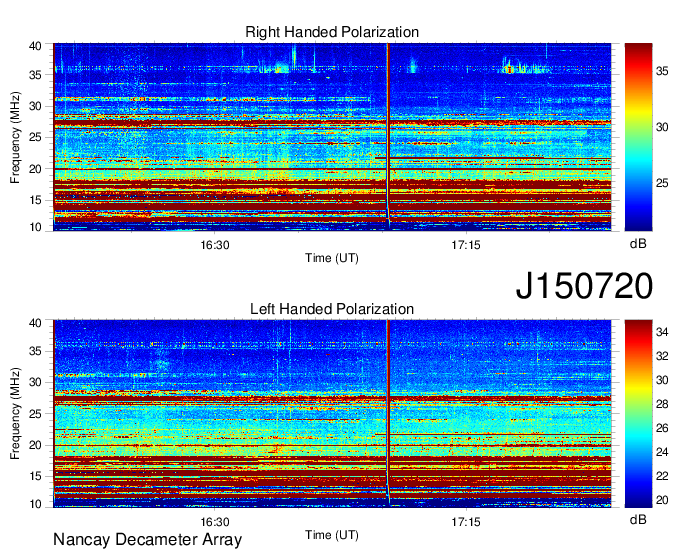
Task: Click the 'Right Handed Polarization' plot title
Action: pos(332,32)
